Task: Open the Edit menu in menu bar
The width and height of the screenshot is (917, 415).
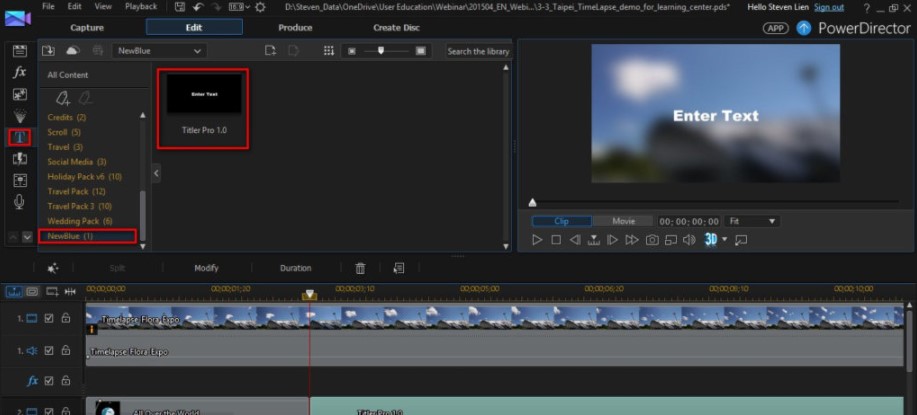Action: [74, 6]
